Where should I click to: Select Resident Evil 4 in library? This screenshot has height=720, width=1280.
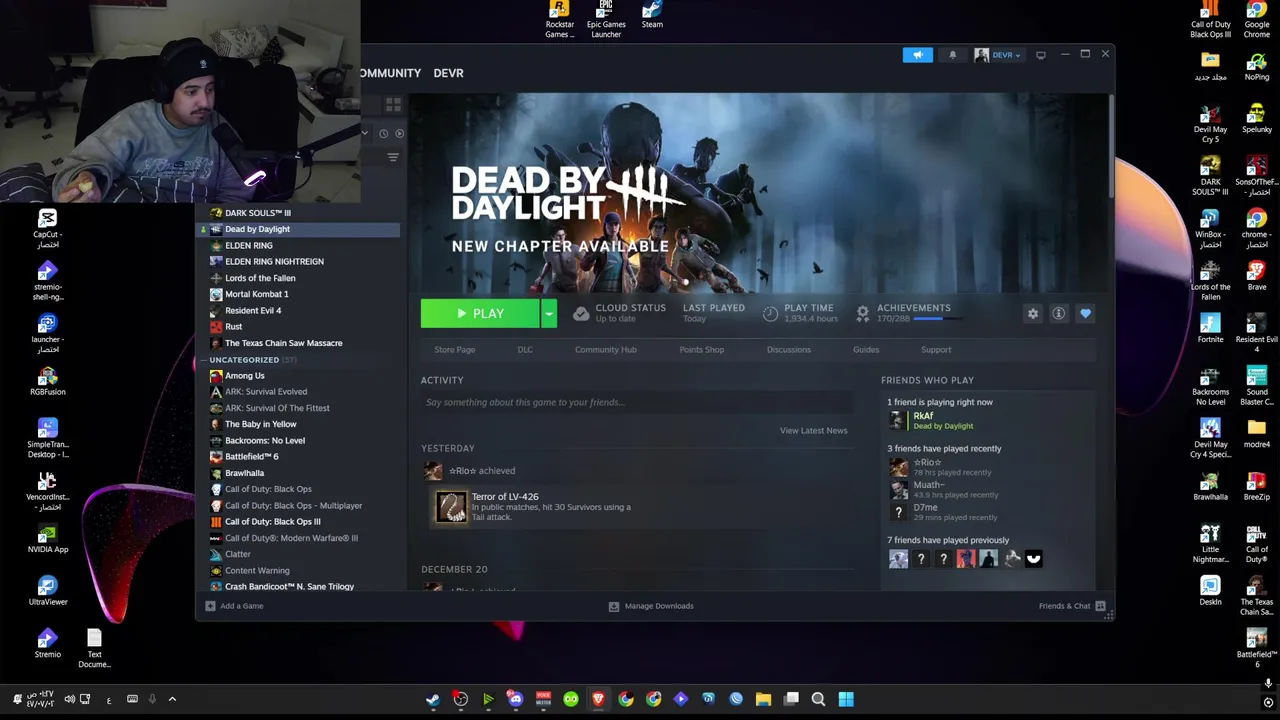[x=298, y=311]
